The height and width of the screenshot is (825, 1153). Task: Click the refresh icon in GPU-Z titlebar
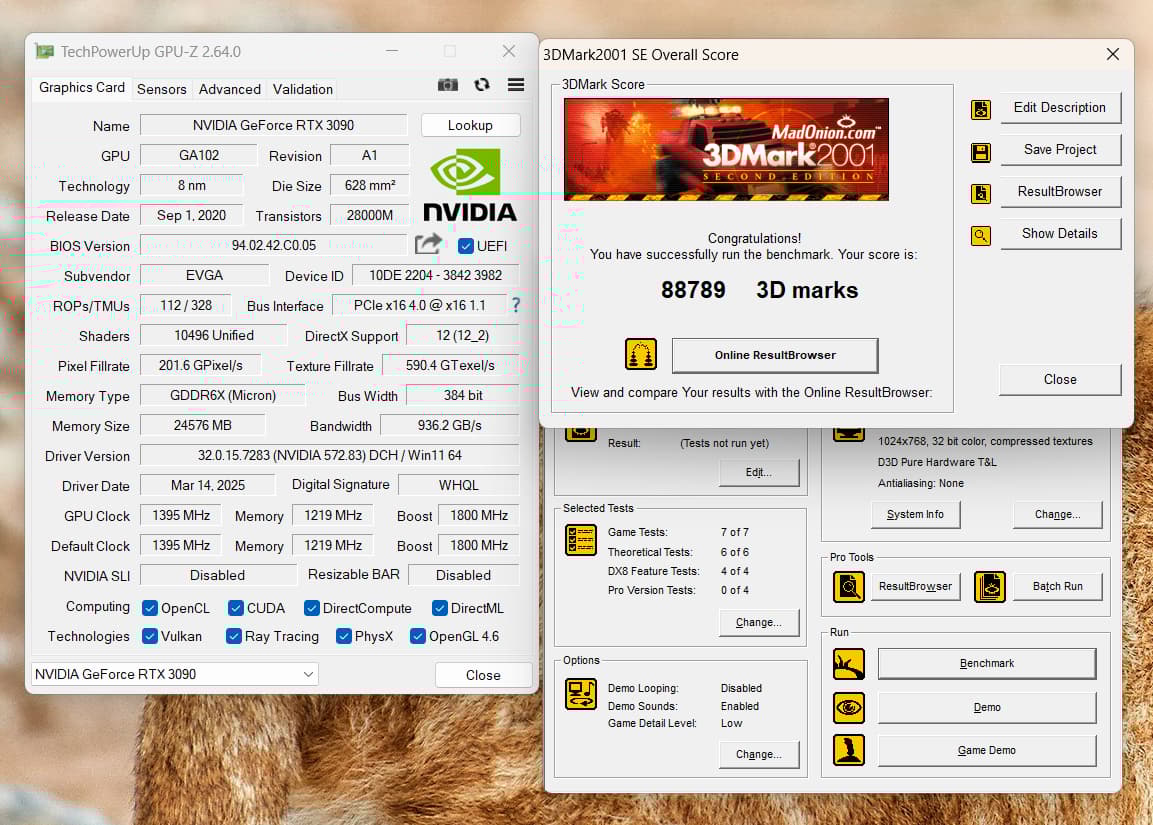point(481,85)
